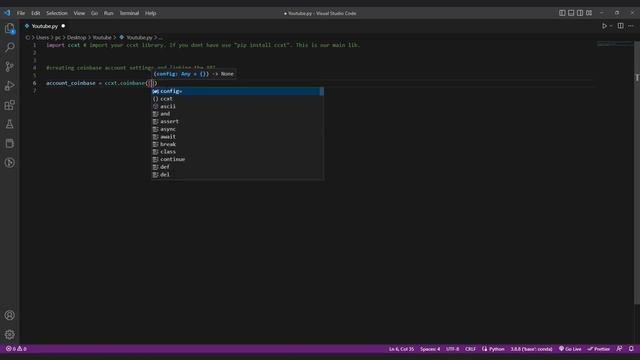Image resolution: width=640 pixels, height=360 pixels.
Task: Select the 3.8.8 conda interpreter
Action: 531,349
